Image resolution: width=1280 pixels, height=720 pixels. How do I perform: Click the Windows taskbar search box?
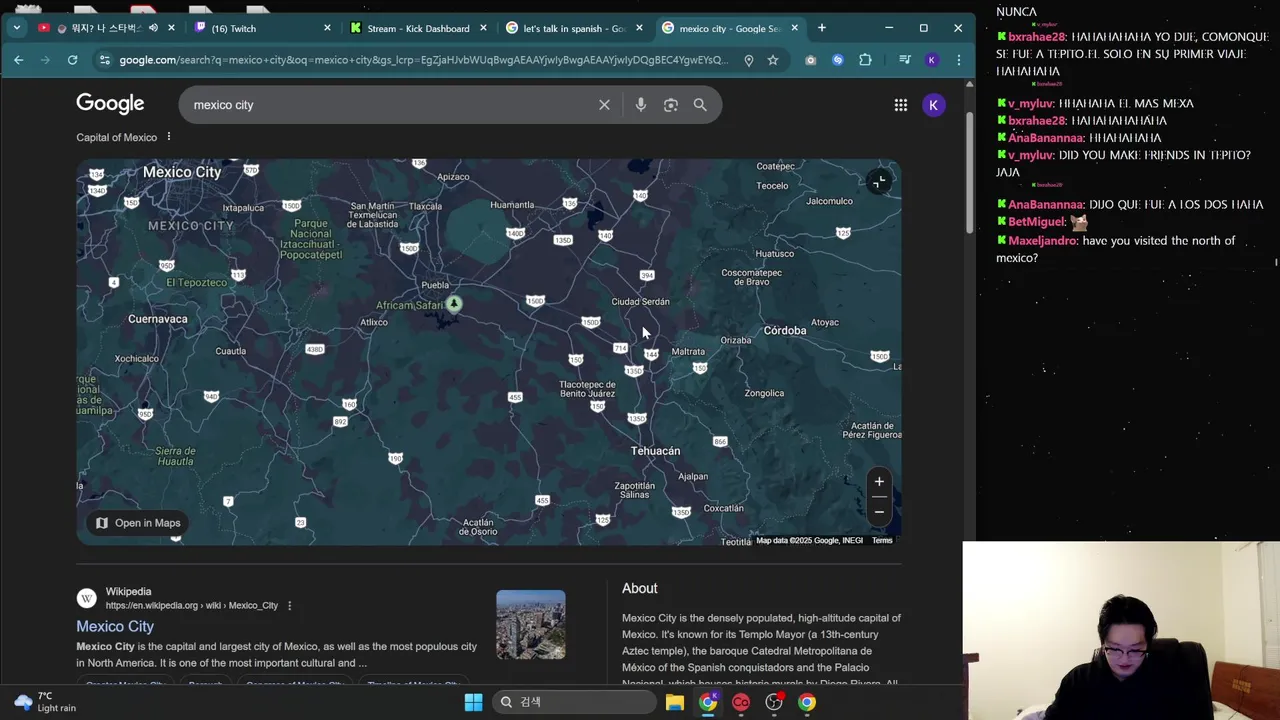(x=573, y=702)
